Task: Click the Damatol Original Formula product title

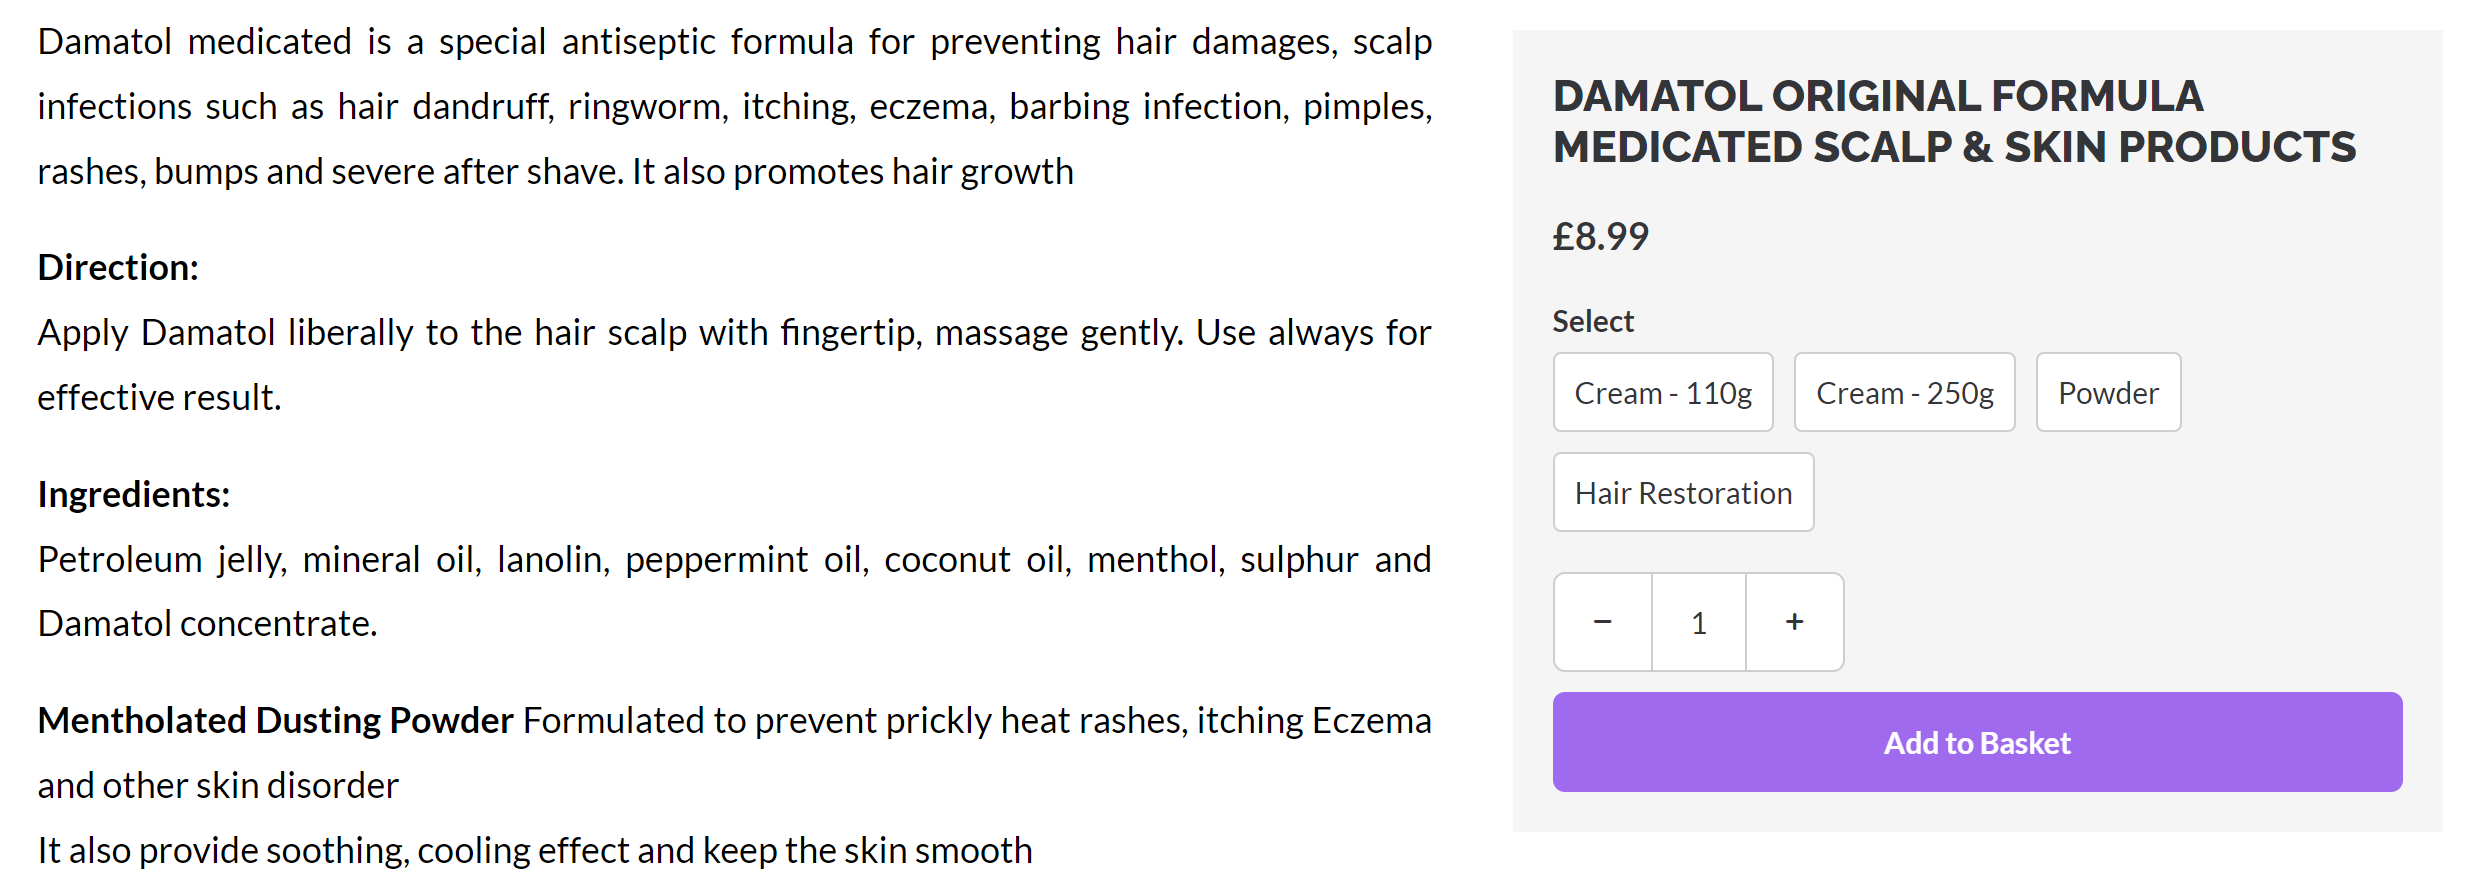Action: pyautogui.click(x=1954, y=121)
